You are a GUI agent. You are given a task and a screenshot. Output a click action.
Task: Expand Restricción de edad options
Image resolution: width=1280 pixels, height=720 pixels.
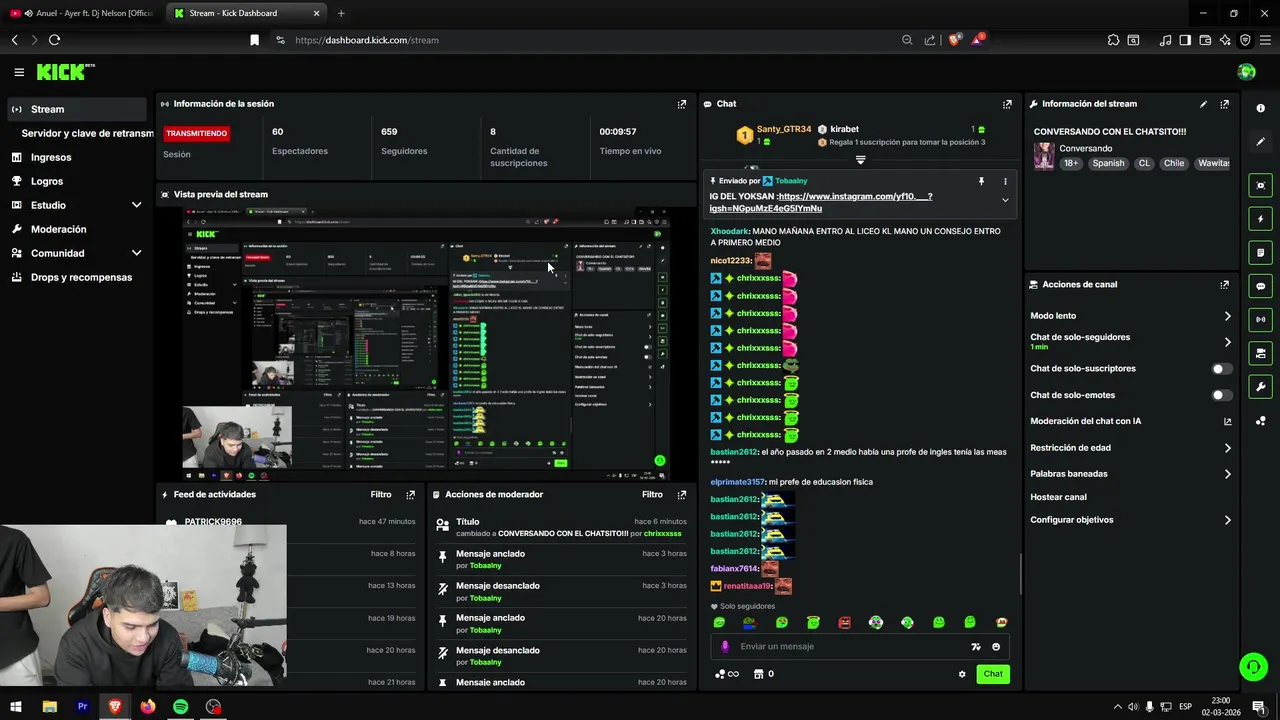click(1228, 448)
